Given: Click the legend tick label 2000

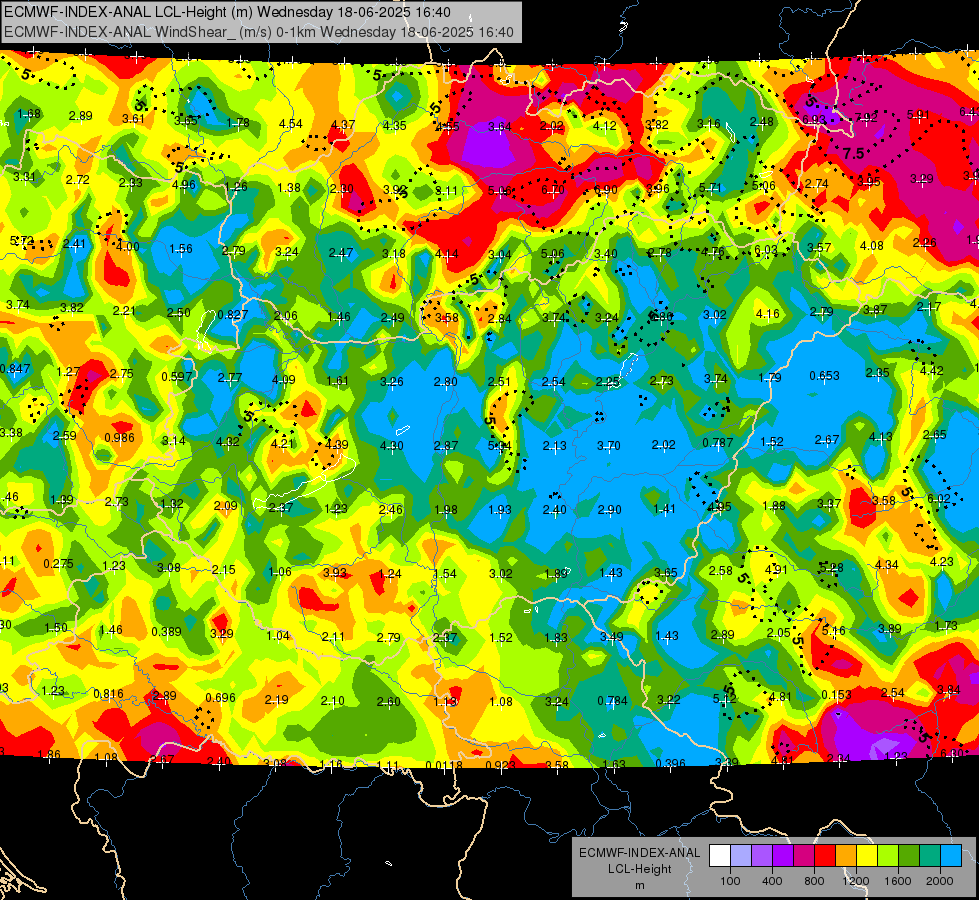Looking at the screenshot, I should point(940,881).
